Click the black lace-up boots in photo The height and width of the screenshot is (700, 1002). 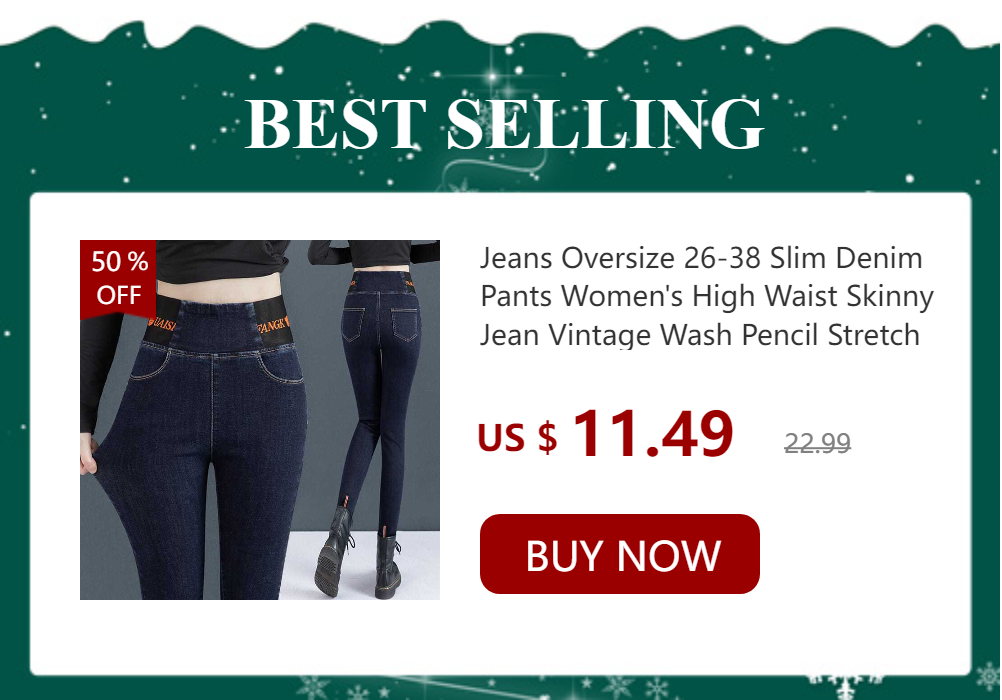pos(358,553)
